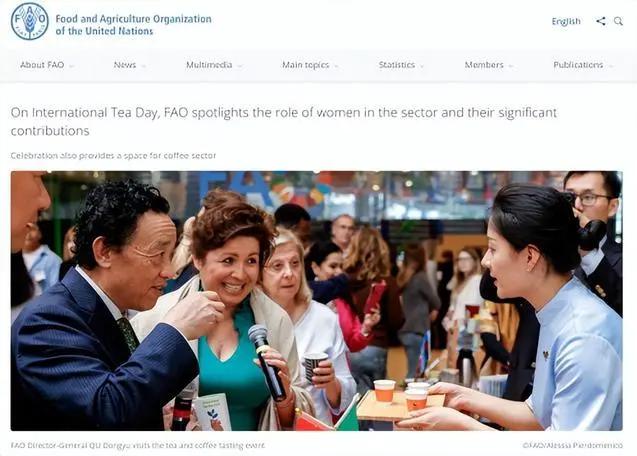The width and height of the screenshot is (637, 456).
Task: Open the Multimedia menu
Action: pos(209,65)
